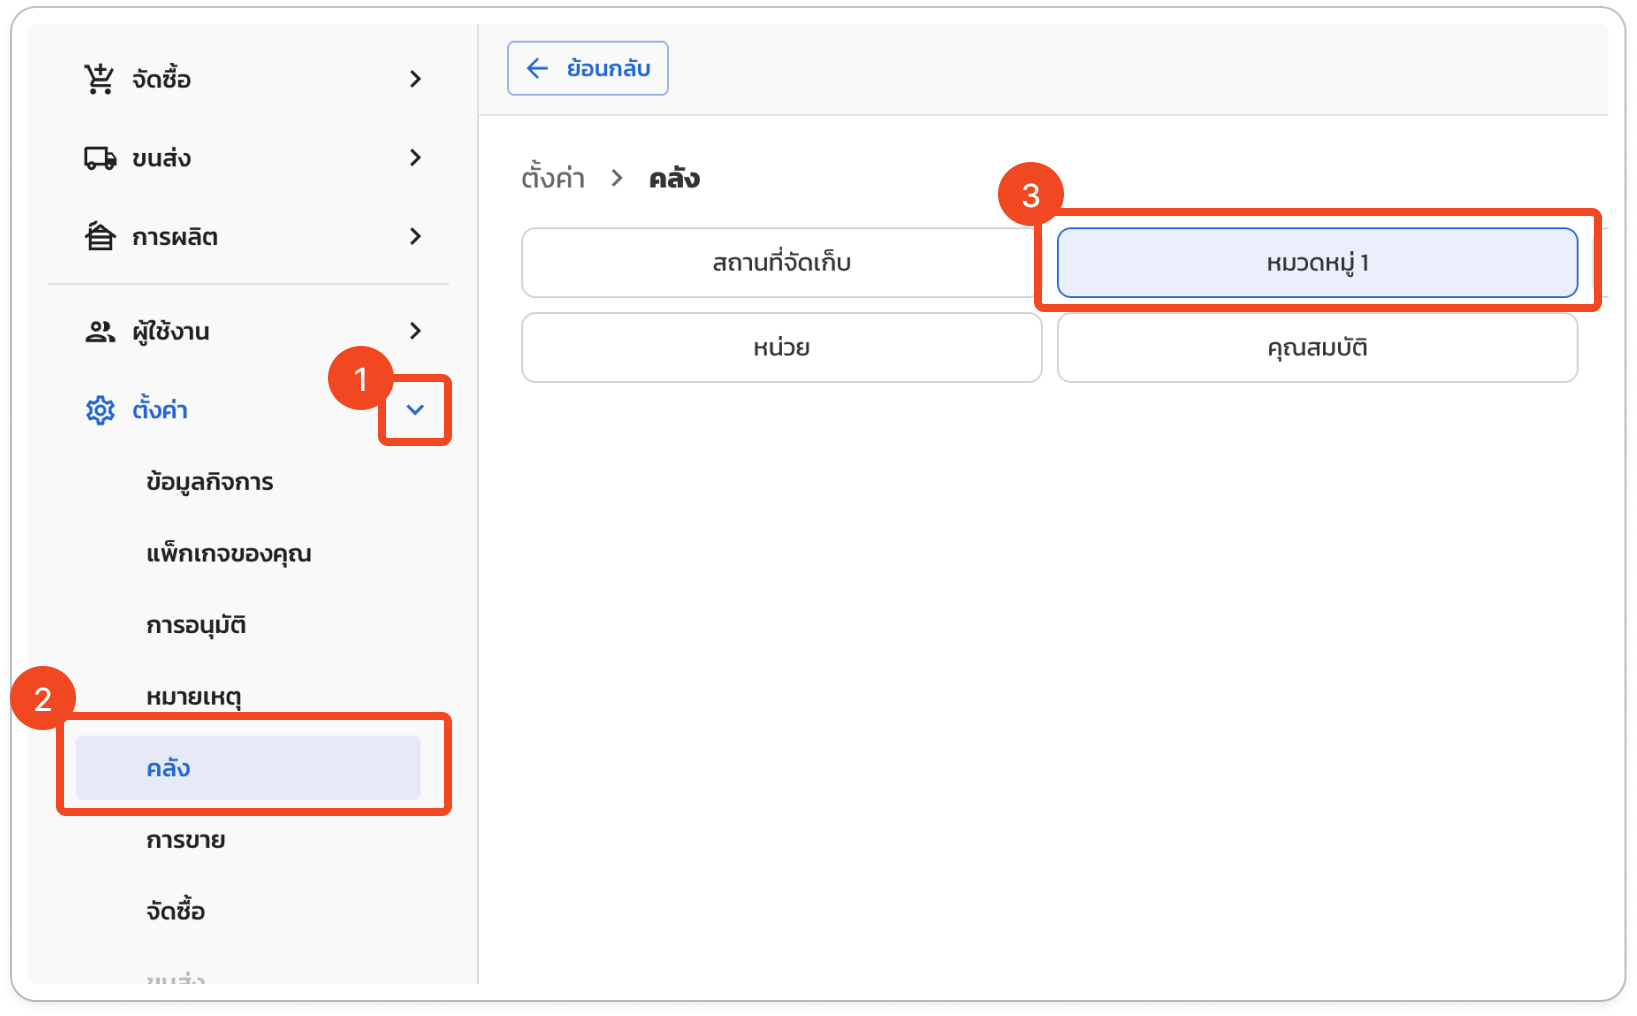Click the gear icon for ตั้งค่า
1637x1016 pixels.
100,410
